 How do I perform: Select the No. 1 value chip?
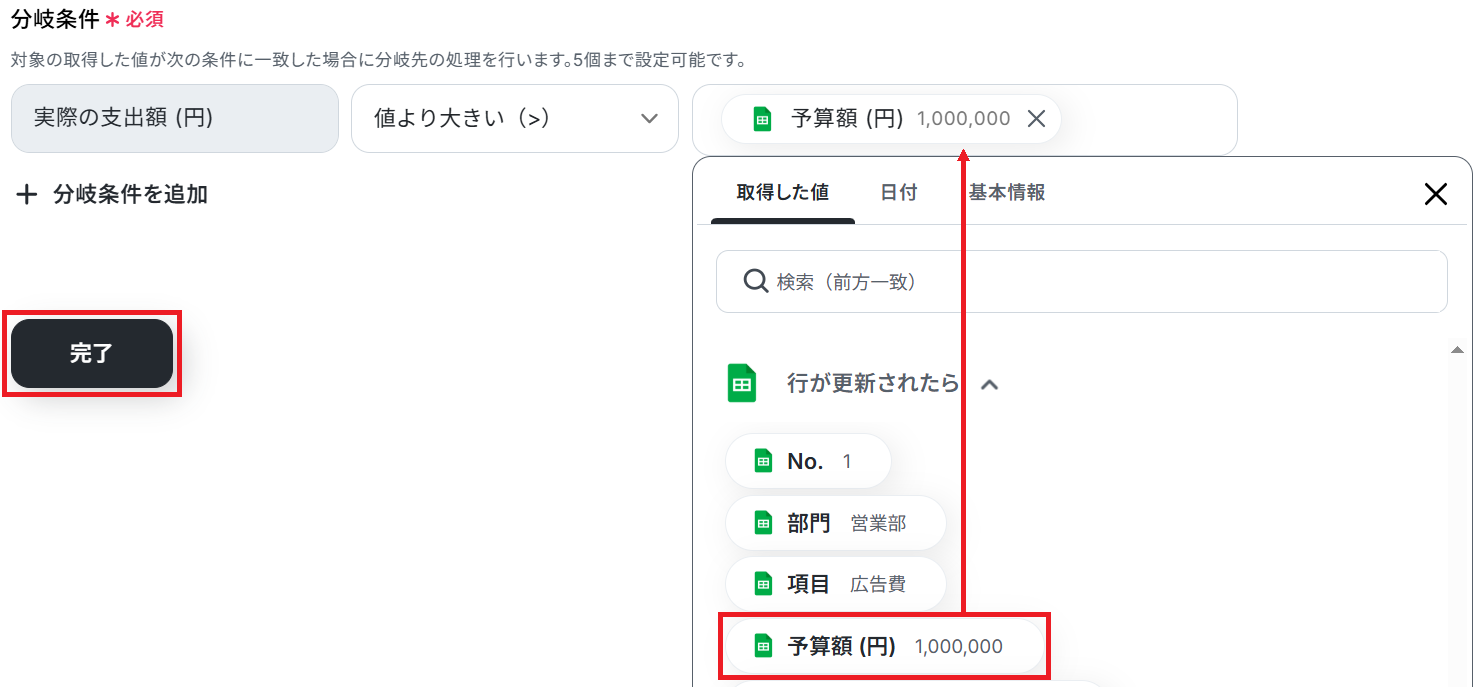click(808, 461)
